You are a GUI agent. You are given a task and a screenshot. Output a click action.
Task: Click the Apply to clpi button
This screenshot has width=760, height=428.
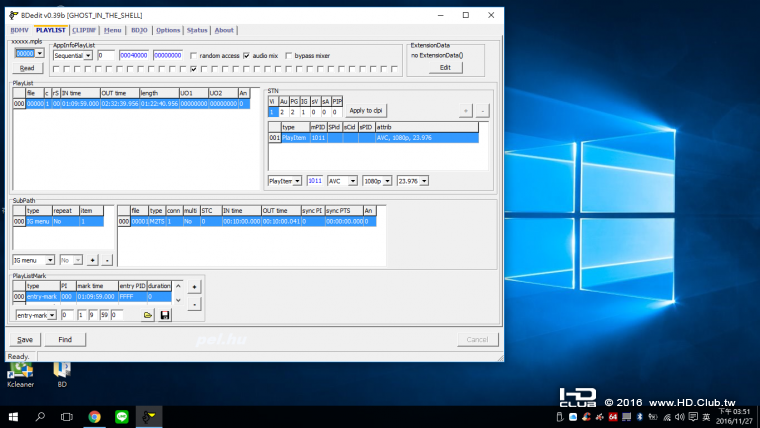pos(365,110)
